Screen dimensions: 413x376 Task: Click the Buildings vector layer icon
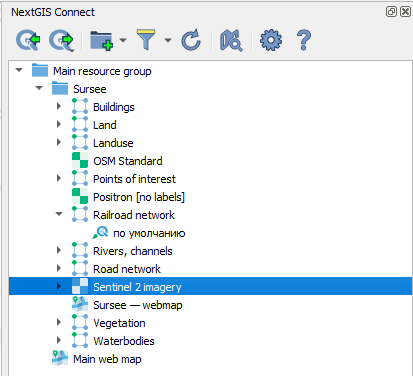(80, 107)
